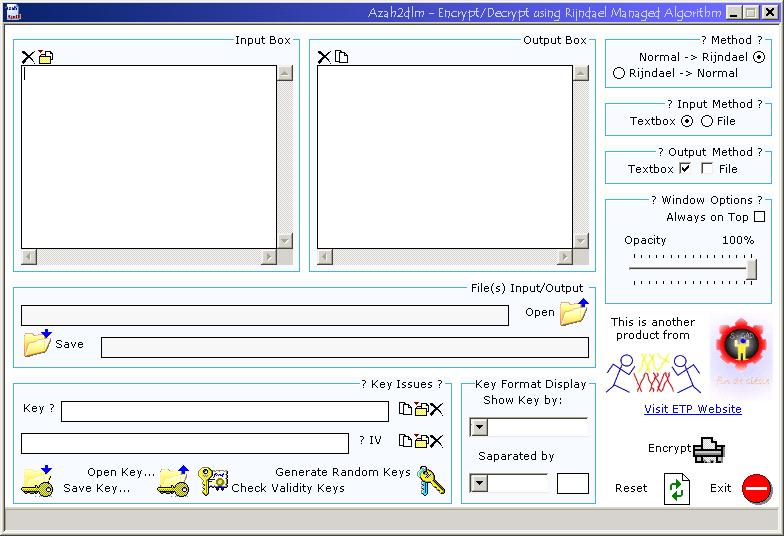The height and width of the screenshot is (536, 784).
Task: Focus the Key input field
Action: 225,412
